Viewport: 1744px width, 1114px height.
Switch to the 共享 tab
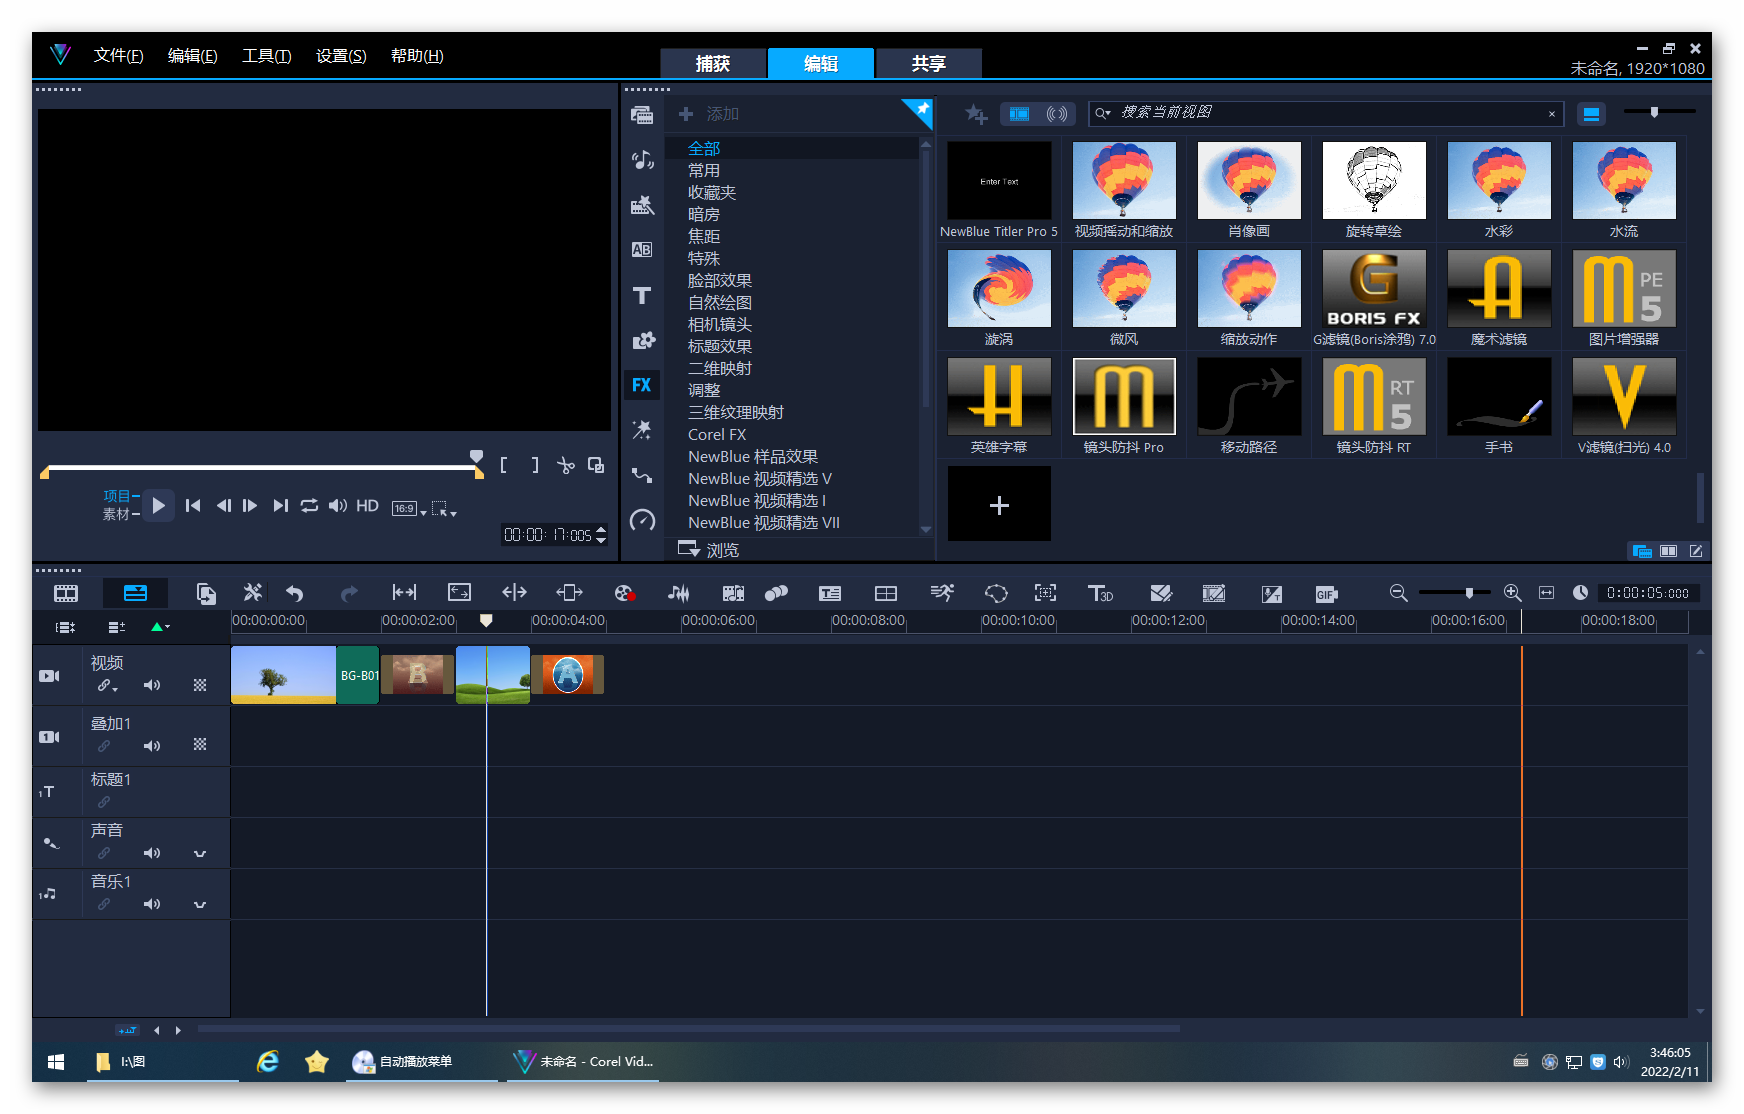pyautogui.click(x=928, y=63)
